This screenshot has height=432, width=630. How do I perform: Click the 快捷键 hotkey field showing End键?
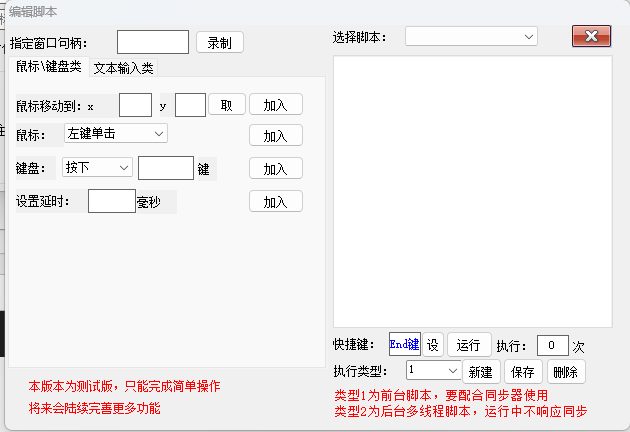pyautogui.click(x=404, y=344)
